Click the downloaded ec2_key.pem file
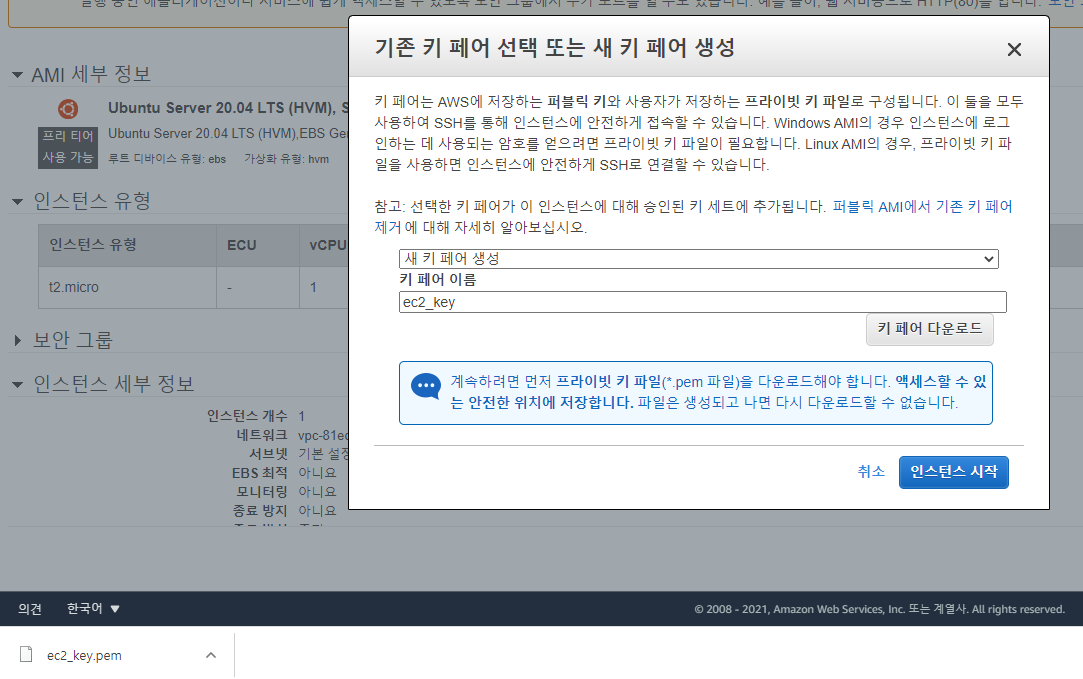Viewport: 1083px width, 679px height. point(84,656)
